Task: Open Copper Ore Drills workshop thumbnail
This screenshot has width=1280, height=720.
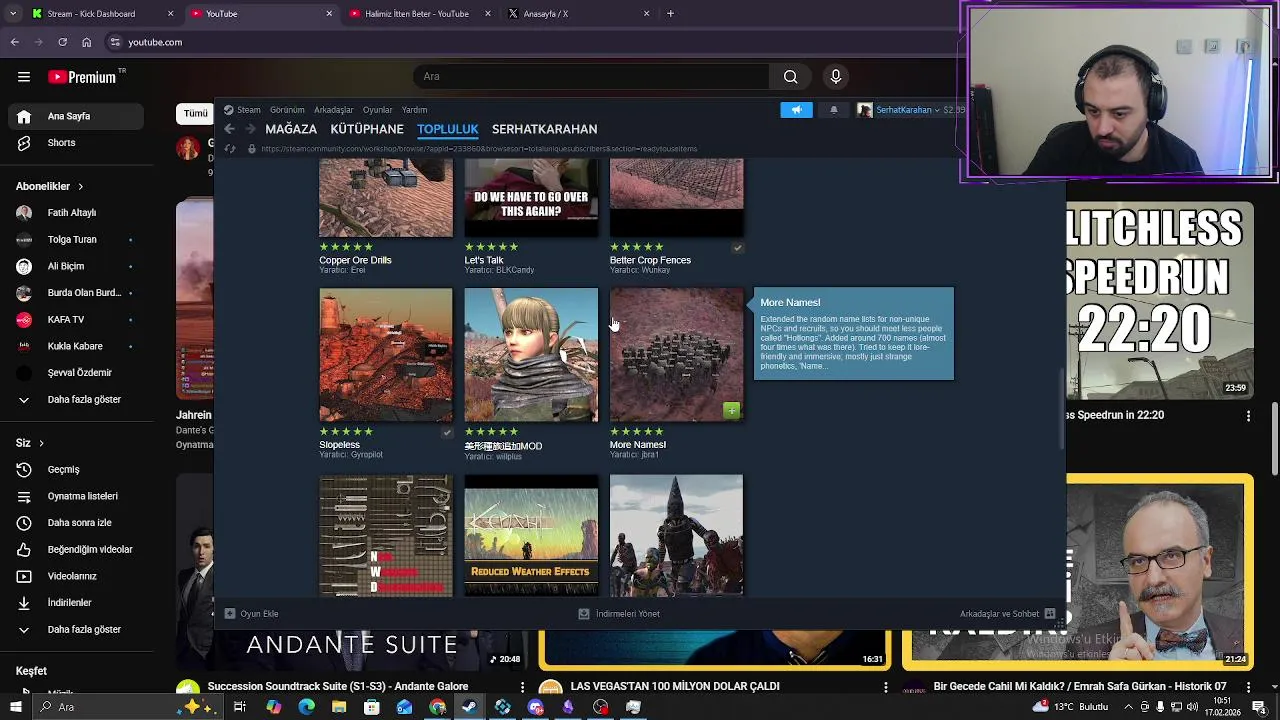Action: tap(385, 198)
